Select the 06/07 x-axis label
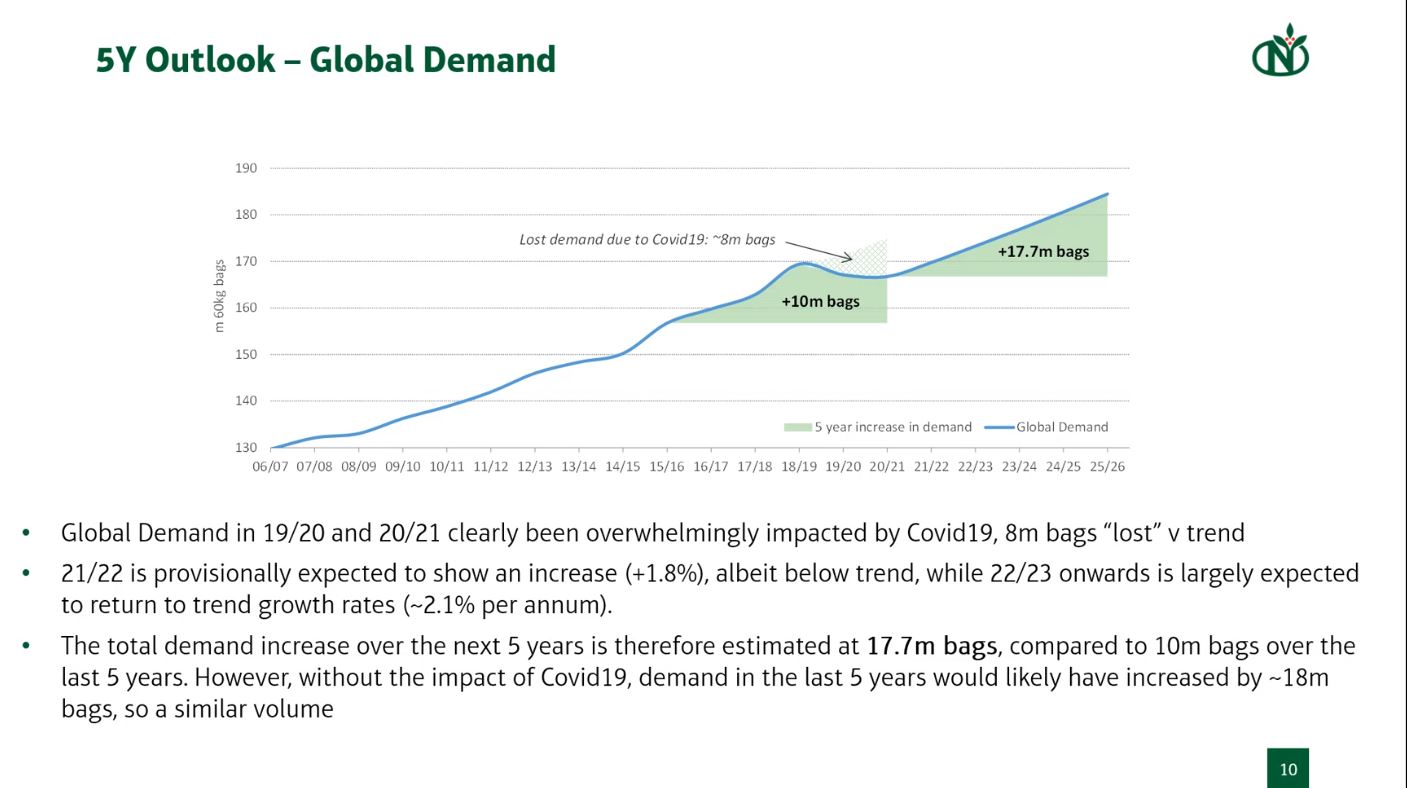 [x=270, y=467]
